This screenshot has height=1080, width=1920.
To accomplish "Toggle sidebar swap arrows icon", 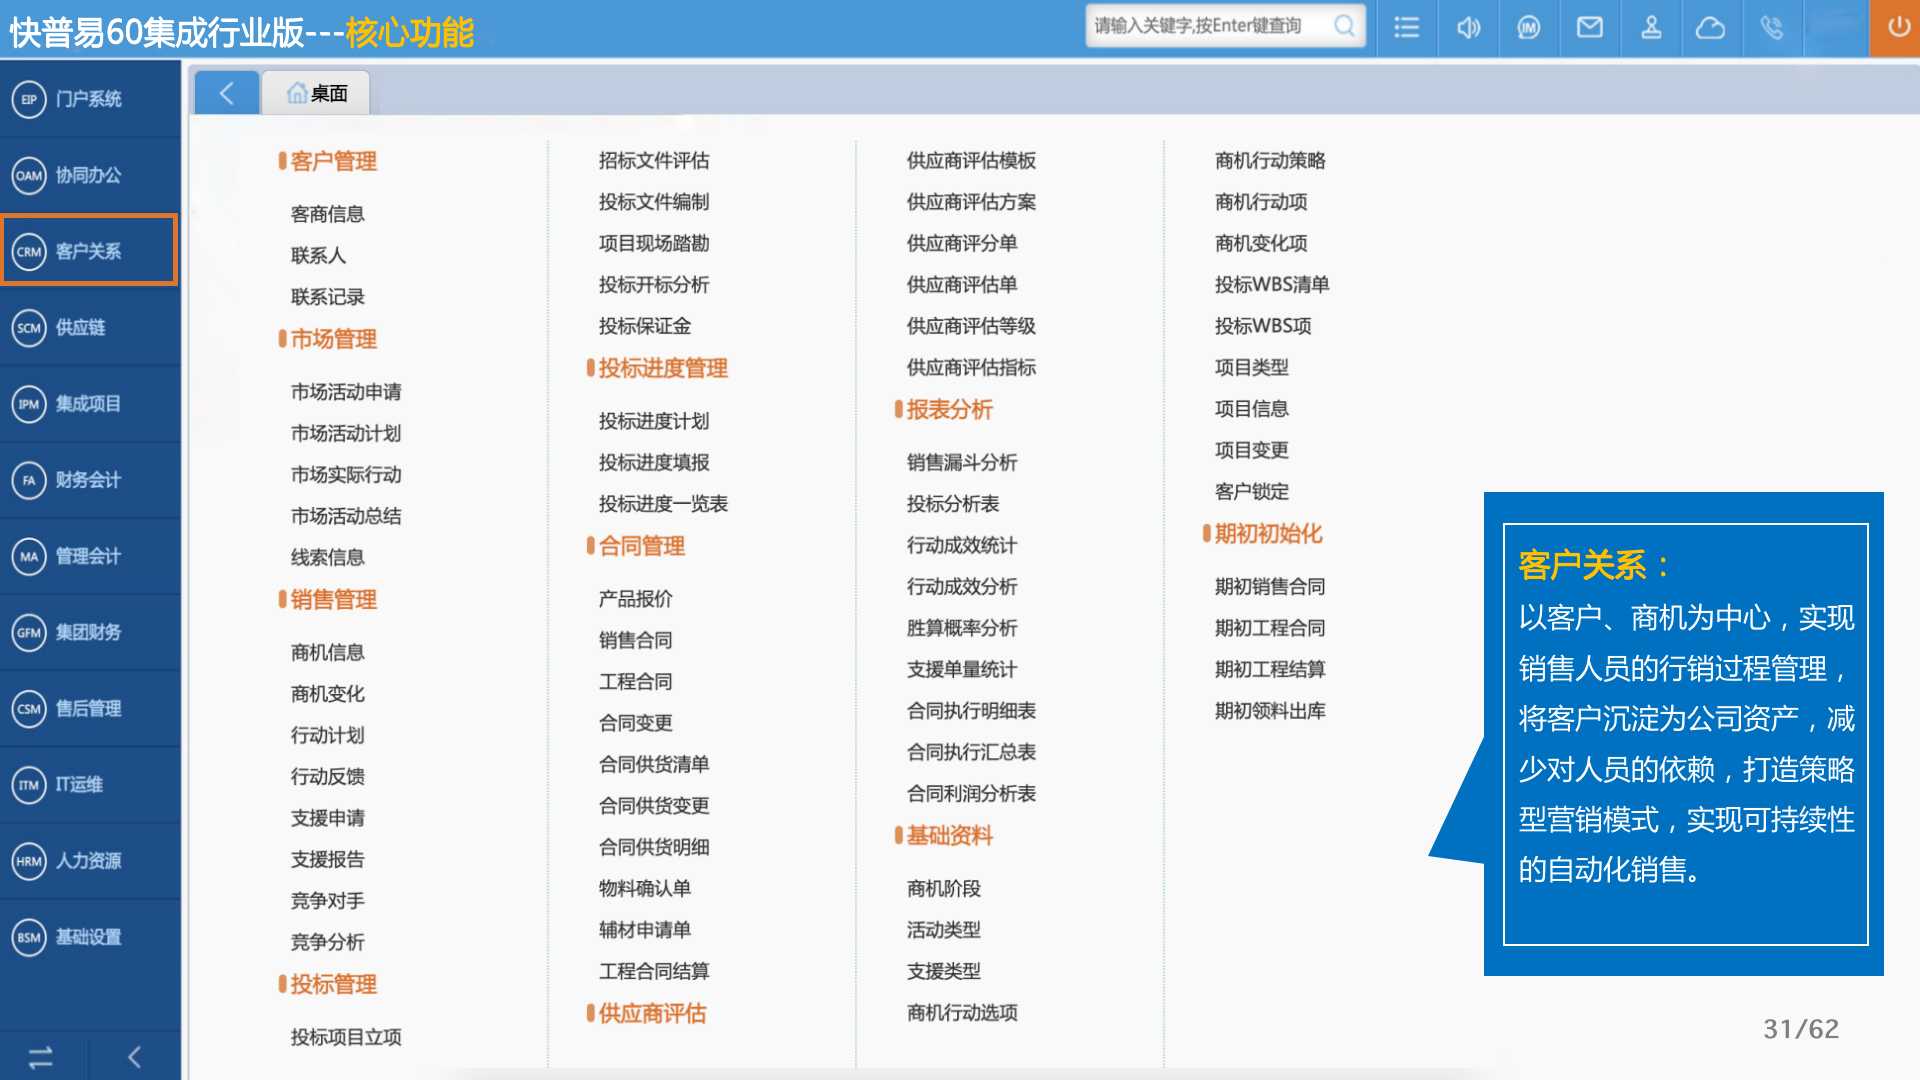I will coord(41,1057).
